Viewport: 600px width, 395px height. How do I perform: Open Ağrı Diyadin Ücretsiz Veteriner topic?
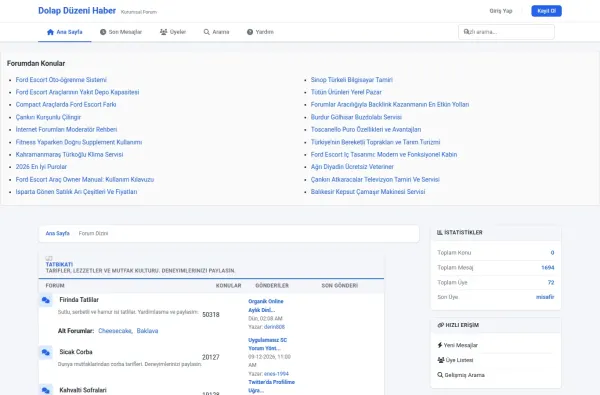352,166
